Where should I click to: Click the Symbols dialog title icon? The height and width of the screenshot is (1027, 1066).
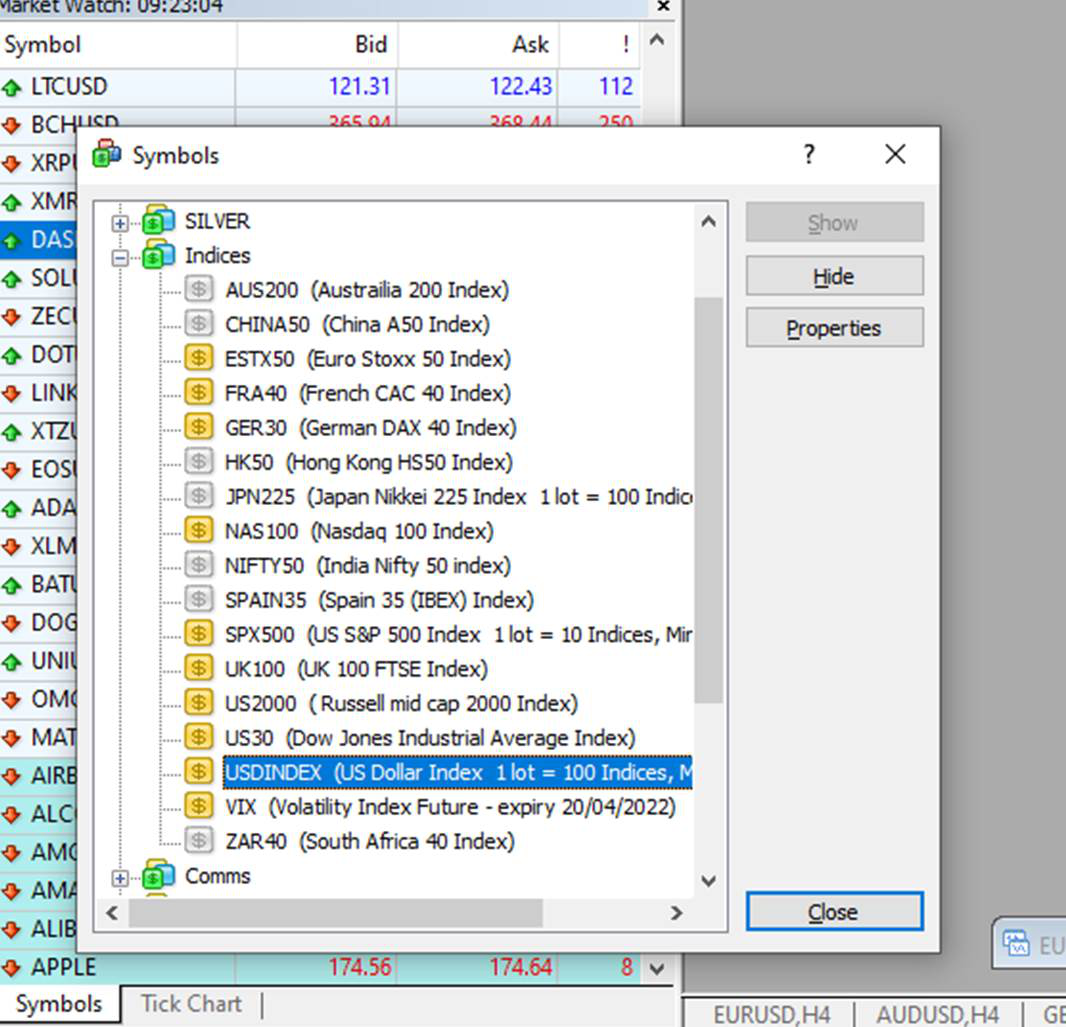coord(107,154)
